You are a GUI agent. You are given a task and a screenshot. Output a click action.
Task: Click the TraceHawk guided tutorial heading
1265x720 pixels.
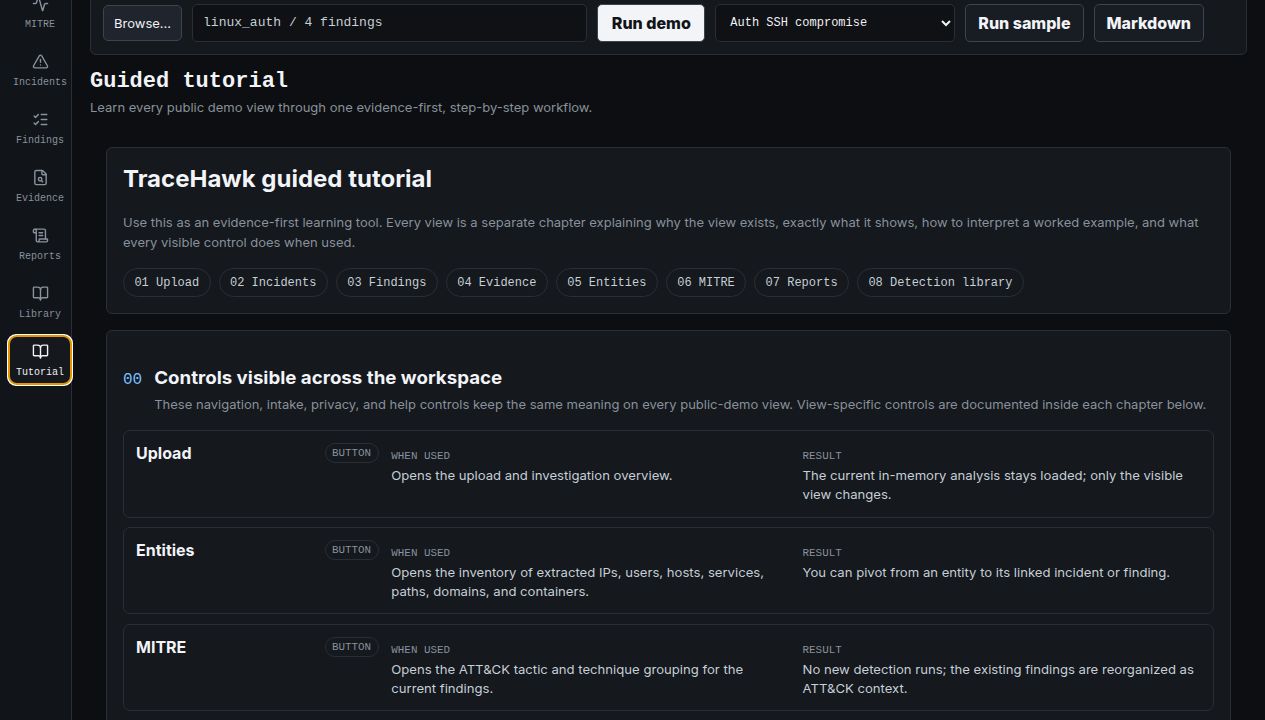pos(278,179)
